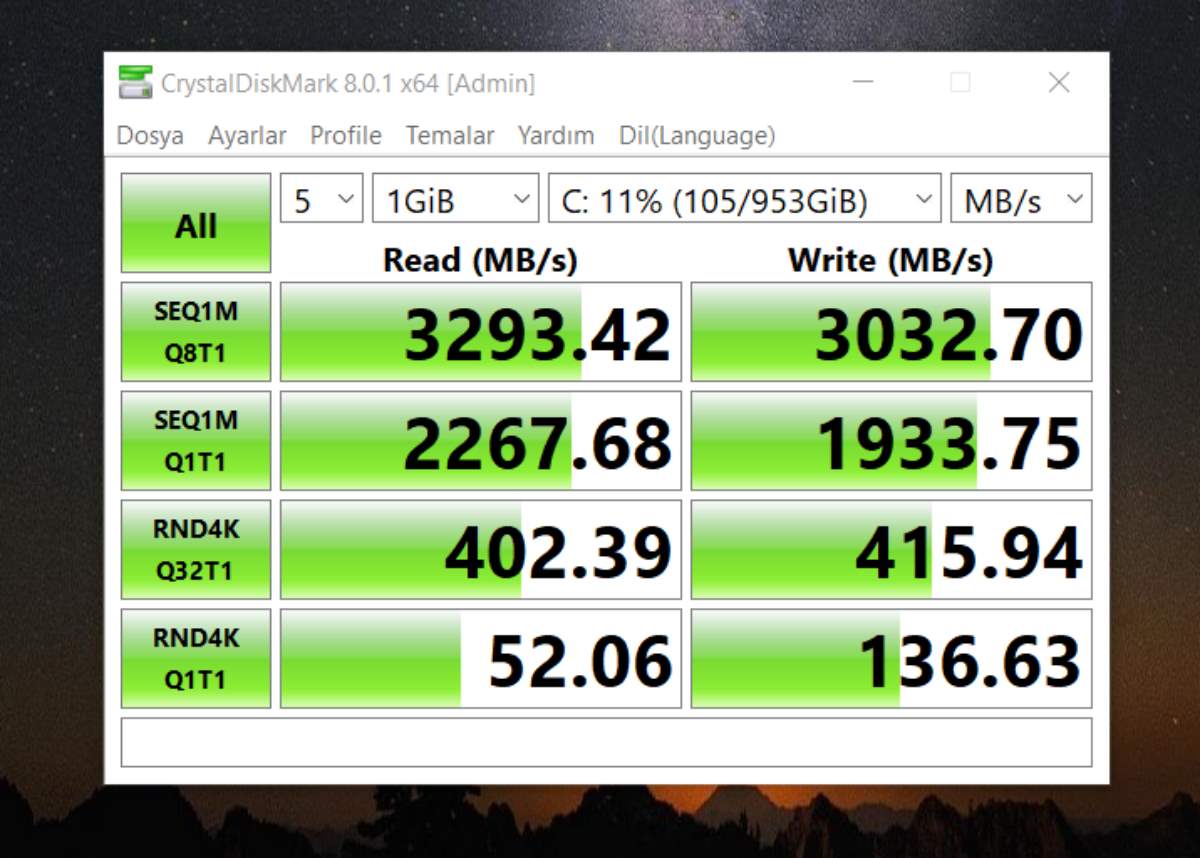The image size is (1200, 858).
Task: Open the Temalar menu
Action: pyautogui.click(x=450, y=136)
